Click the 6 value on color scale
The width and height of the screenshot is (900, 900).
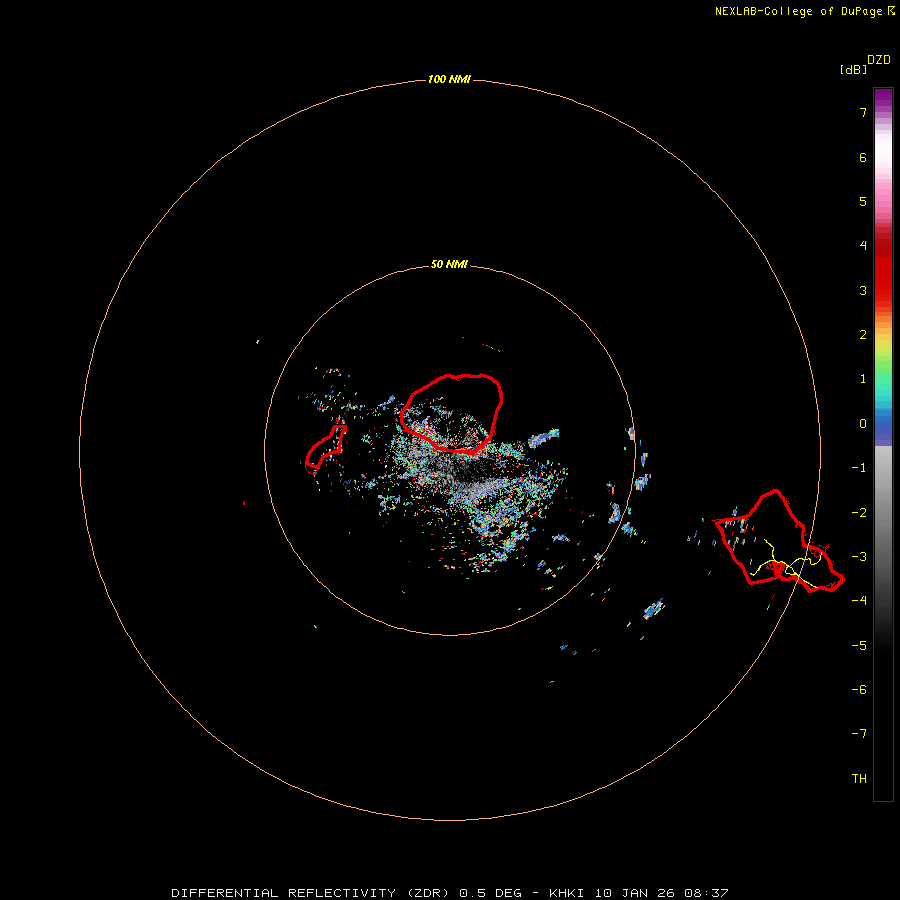863,157
